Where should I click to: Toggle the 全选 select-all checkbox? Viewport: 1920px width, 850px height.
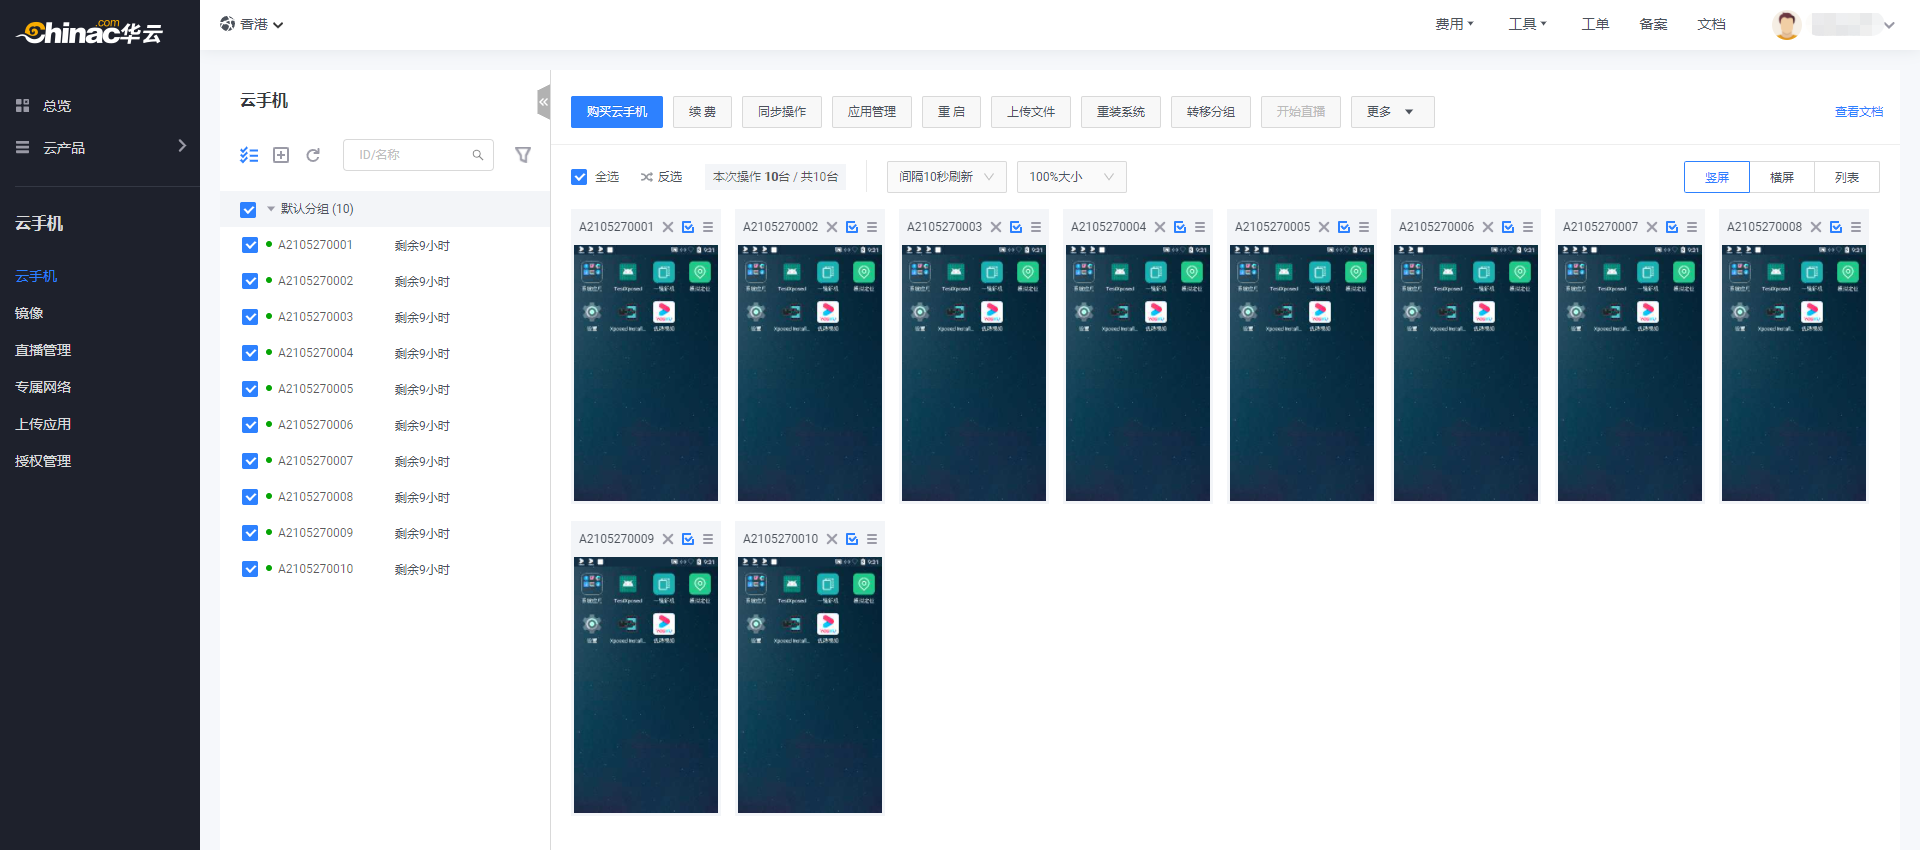click(x=579, y=177)
